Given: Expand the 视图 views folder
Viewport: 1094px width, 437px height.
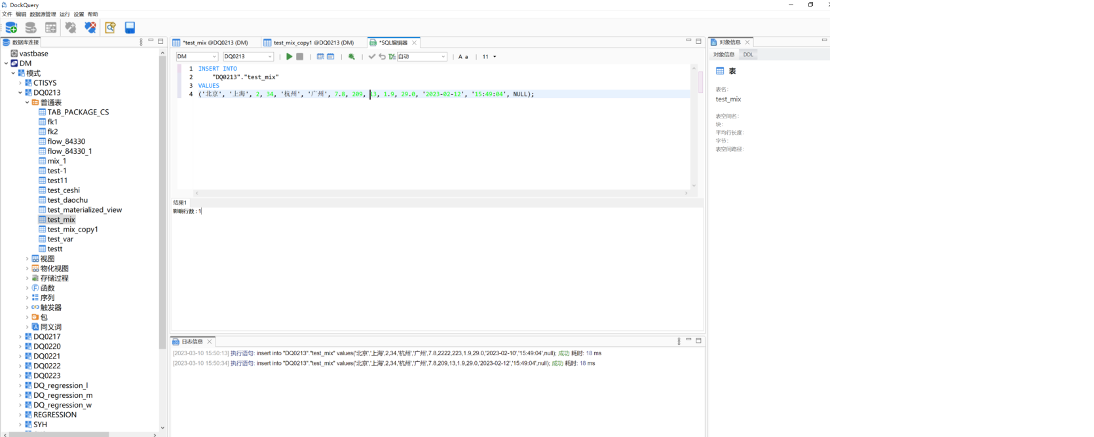Looking at the screenshot, I should (x=27, y=258).
